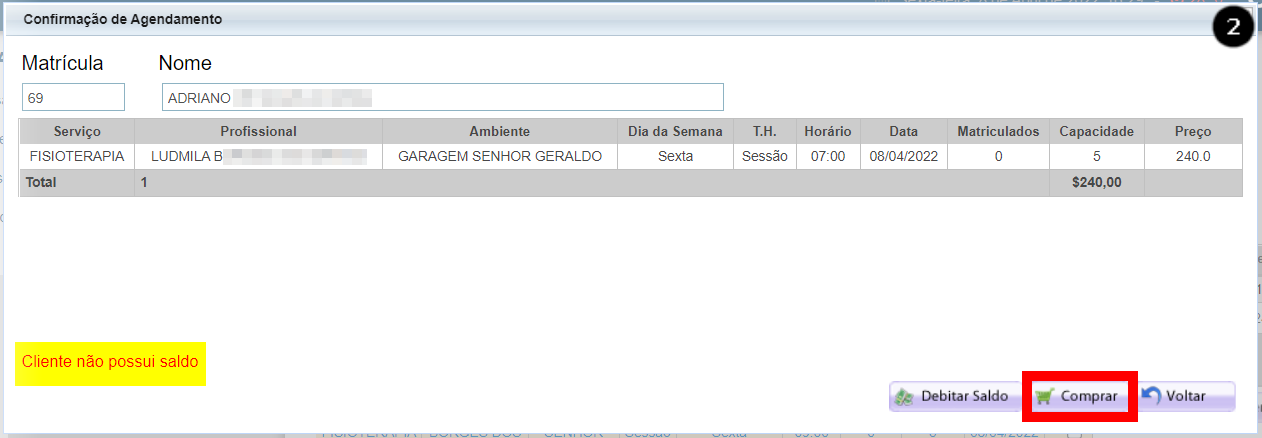Image resolution: width=1262 pixels, height=438 pixels.
Task: Click the GARAGEM SENHOR GERALDO cell
Action: tap(499, 157)
